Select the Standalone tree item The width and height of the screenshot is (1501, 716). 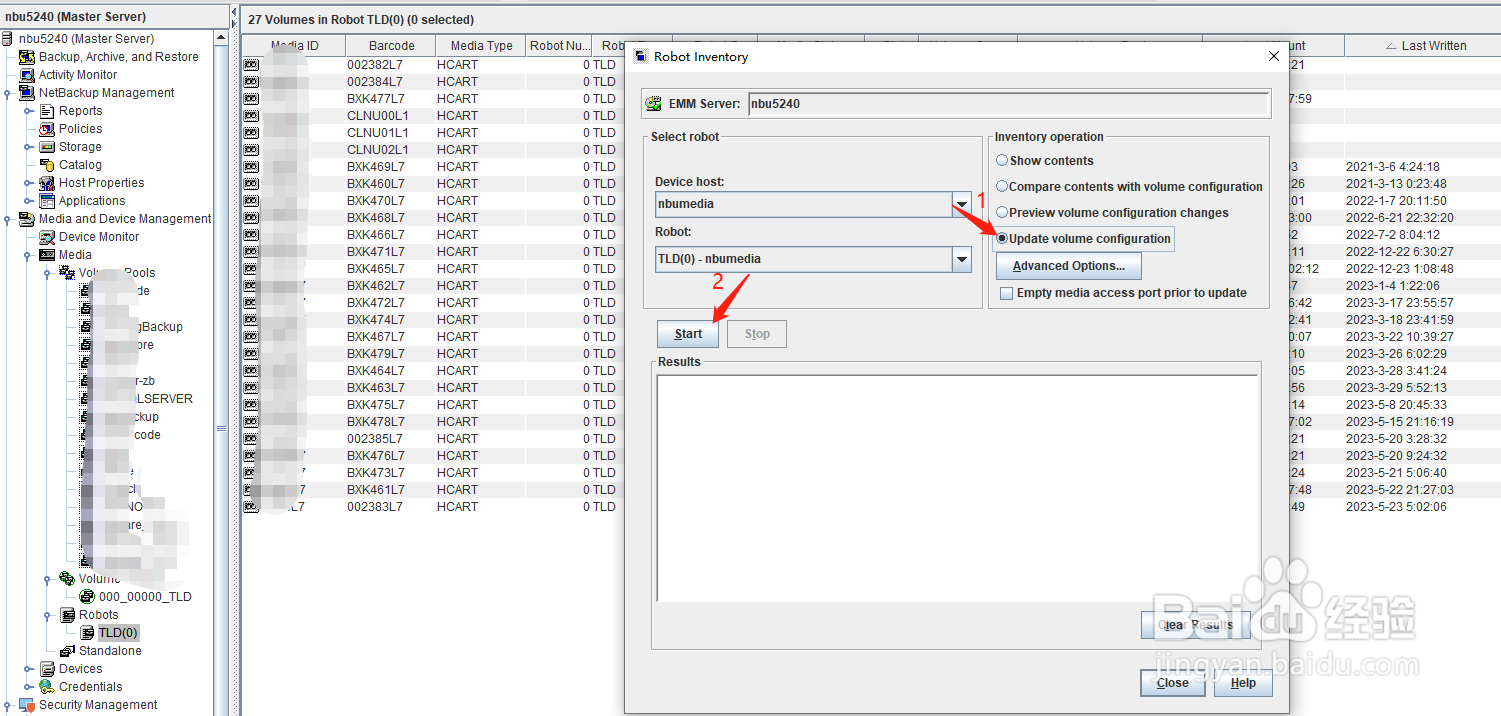[x=110, y=651]
